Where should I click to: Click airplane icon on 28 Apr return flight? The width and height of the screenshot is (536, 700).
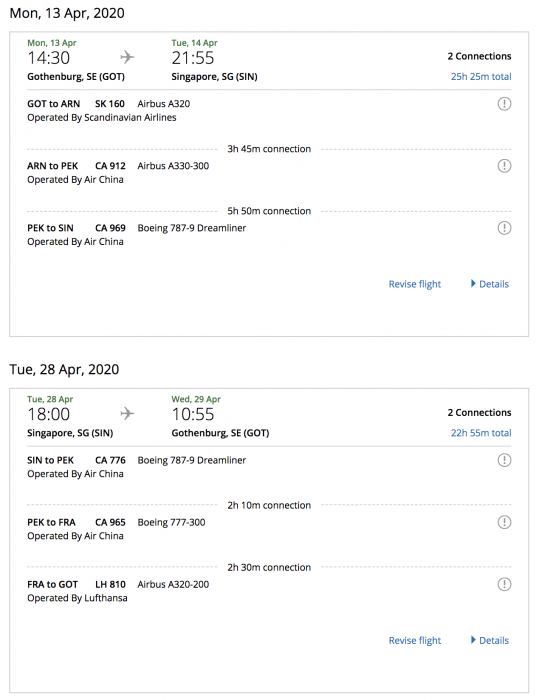coord(127,413)
